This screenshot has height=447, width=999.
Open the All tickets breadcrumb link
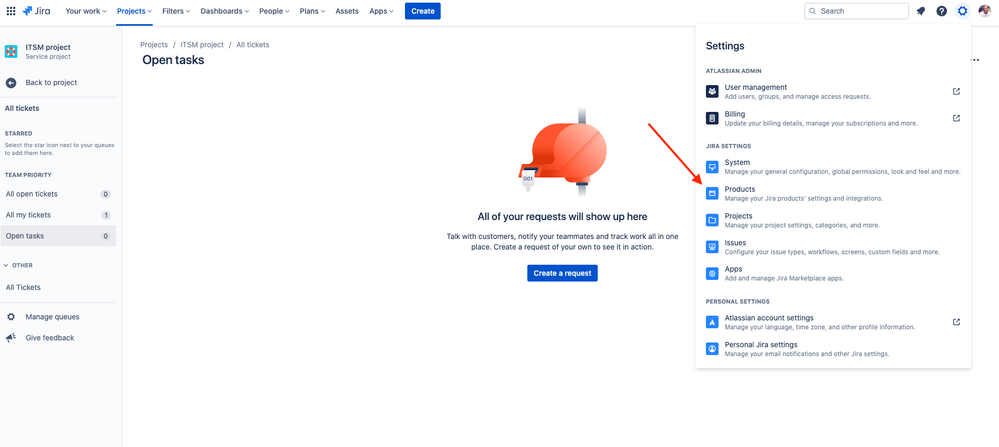point(253,45)
